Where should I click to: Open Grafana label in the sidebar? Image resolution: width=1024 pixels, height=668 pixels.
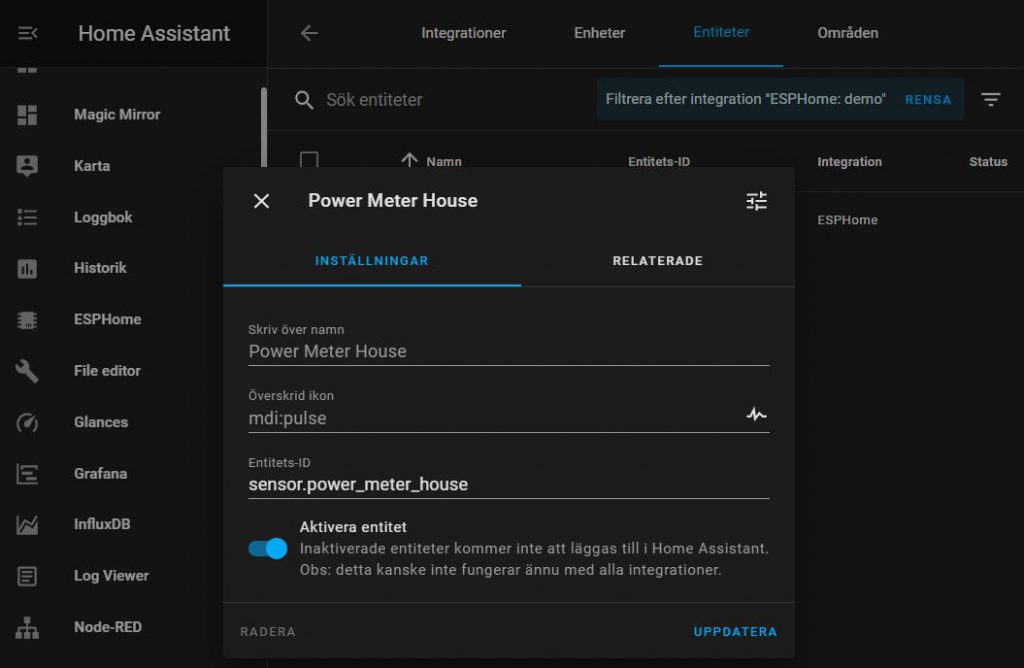(x=101, y=473)
